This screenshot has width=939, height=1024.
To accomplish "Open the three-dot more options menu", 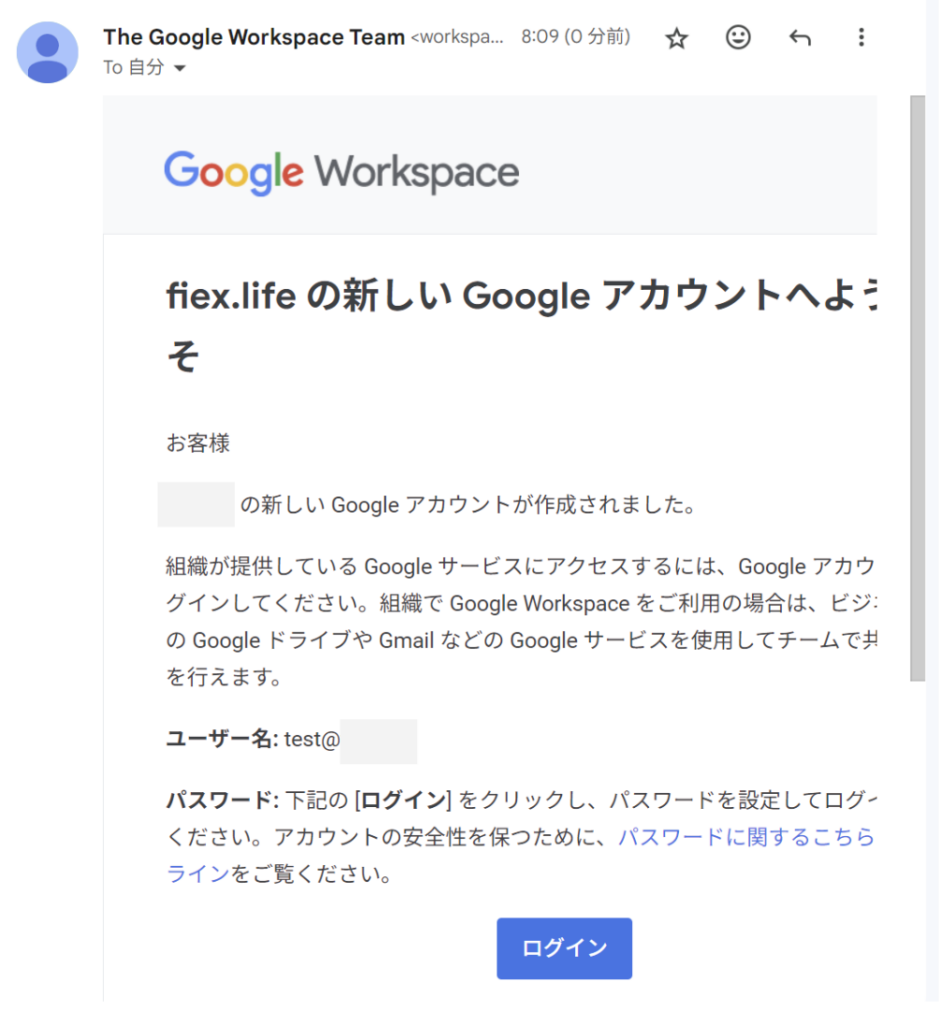I will [861, 39].
